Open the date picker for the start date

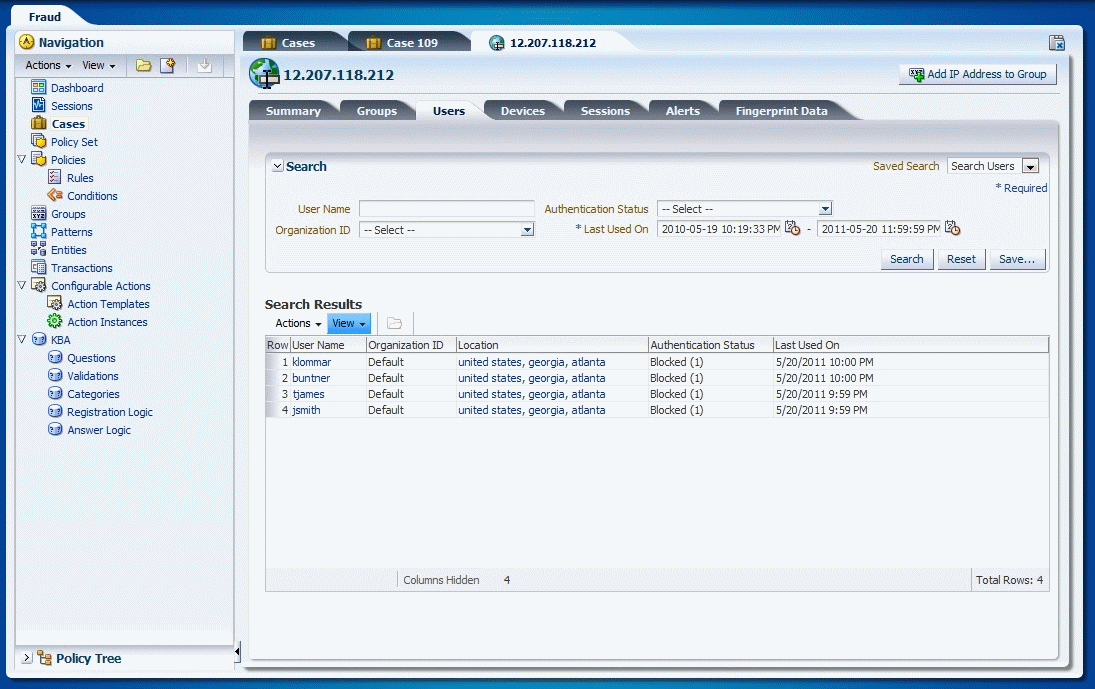[794, 228]
